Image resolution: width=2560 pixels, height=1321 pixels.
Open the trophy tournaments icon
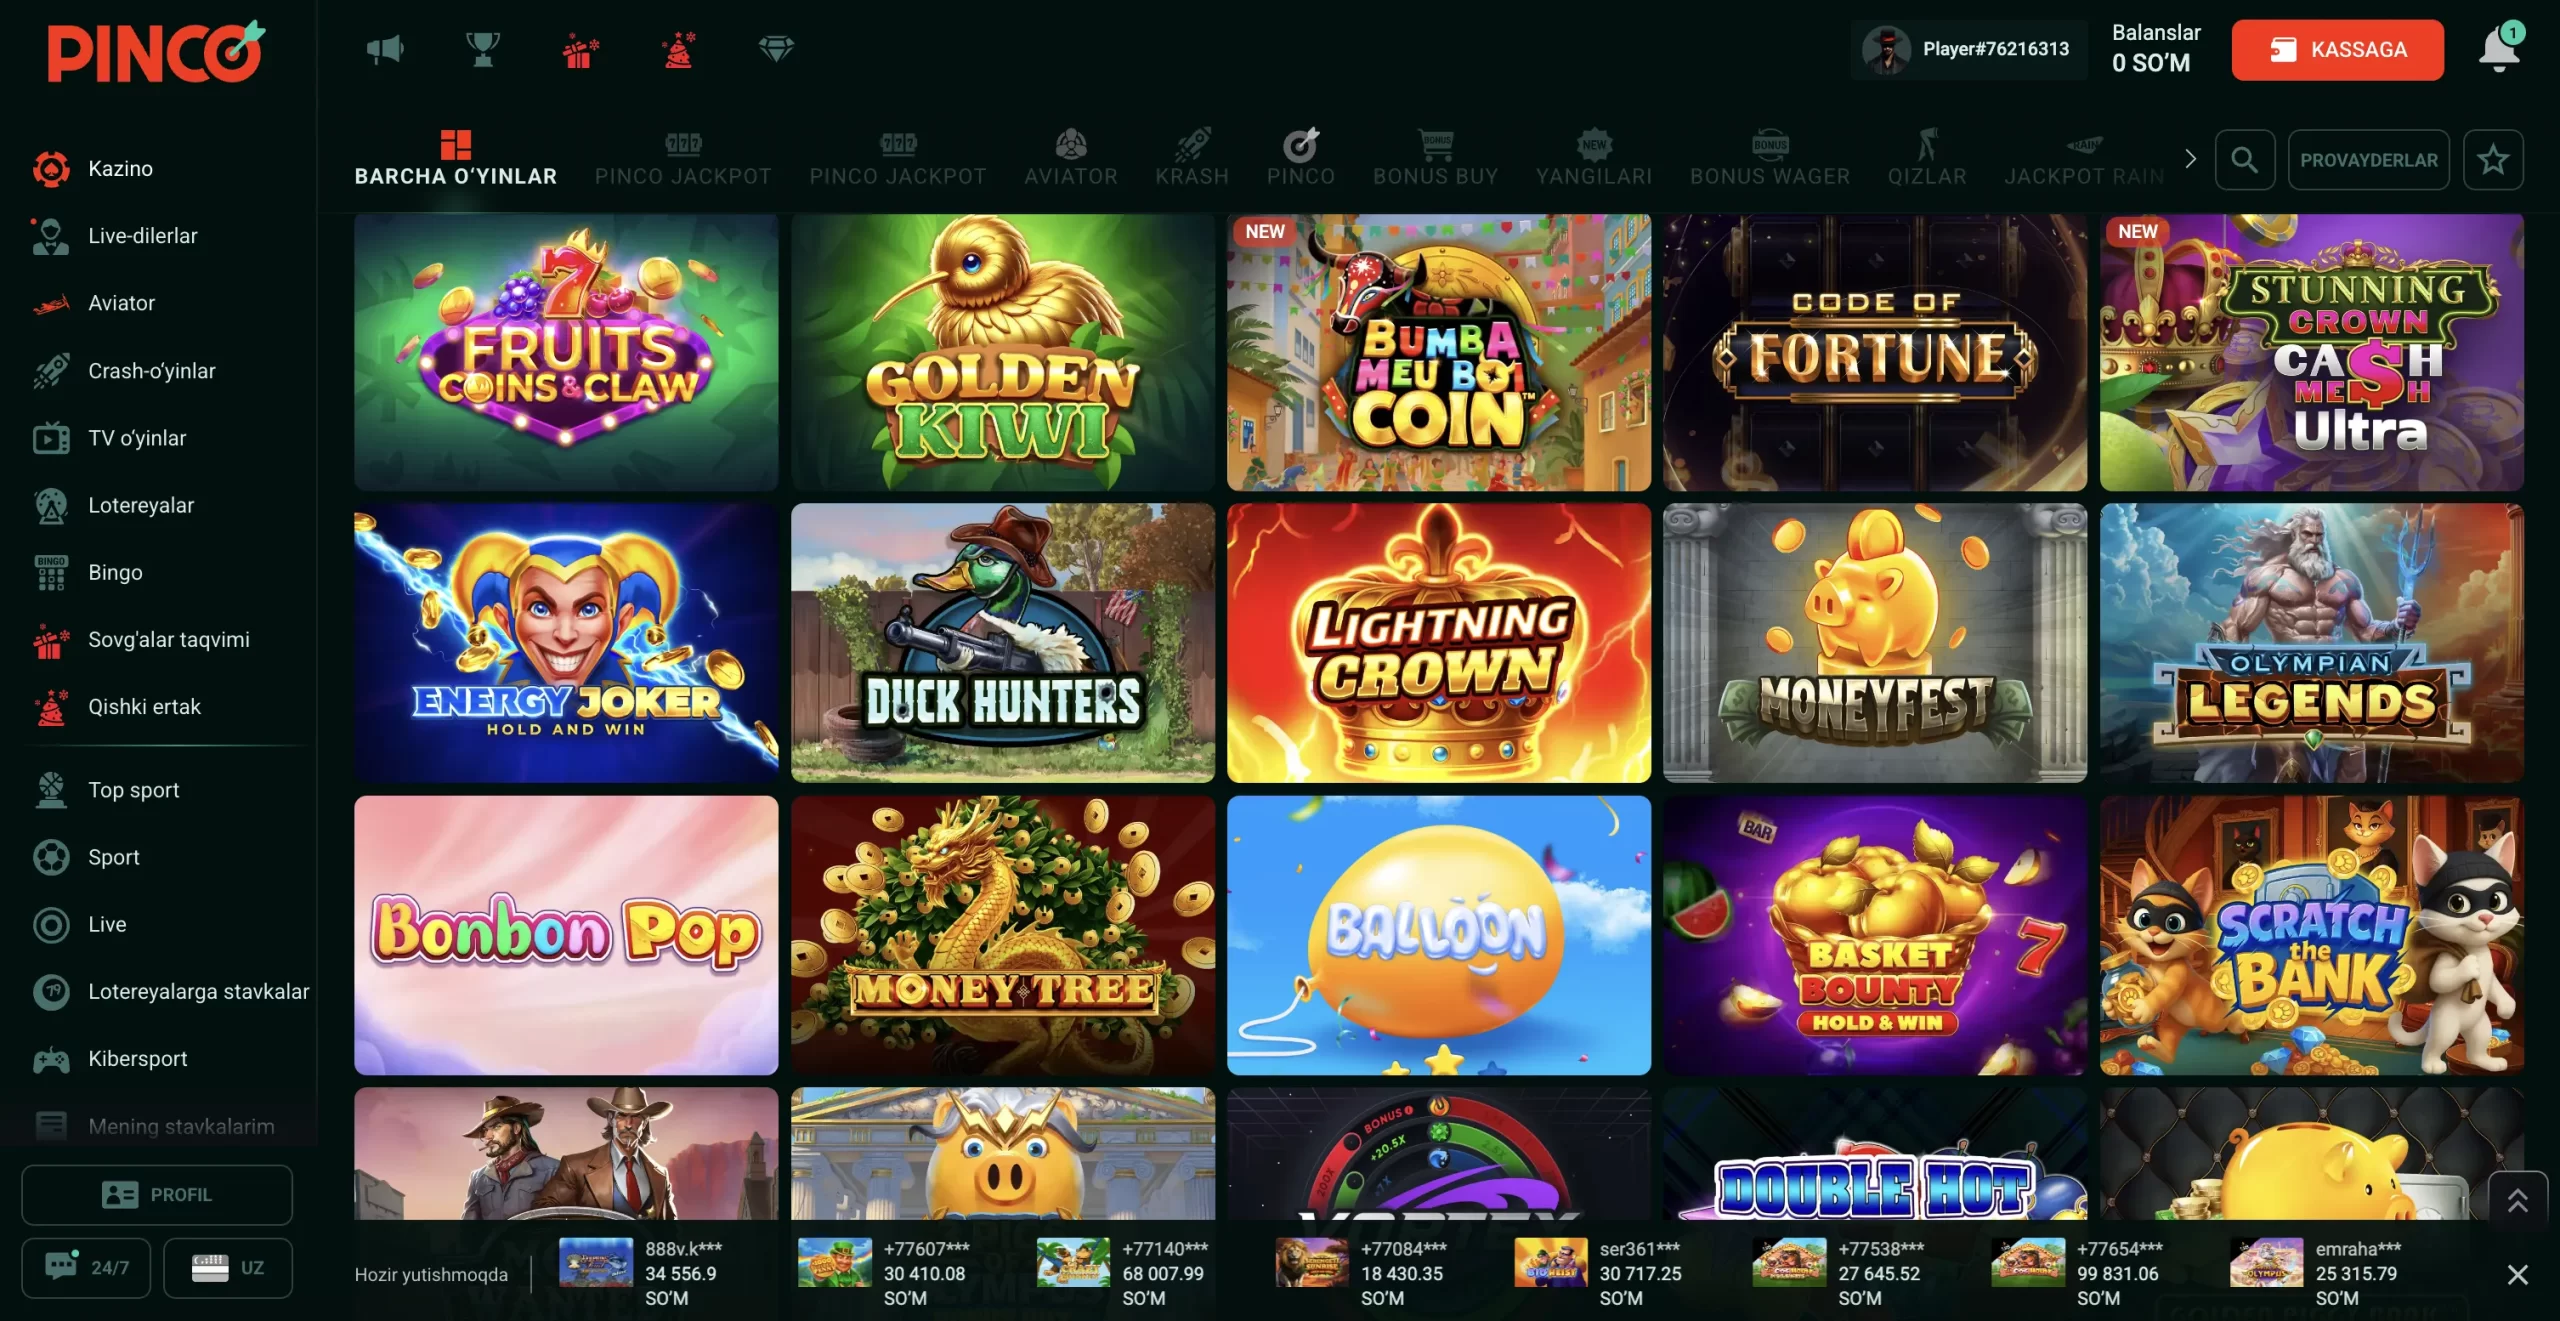click(x=483, y=49)
